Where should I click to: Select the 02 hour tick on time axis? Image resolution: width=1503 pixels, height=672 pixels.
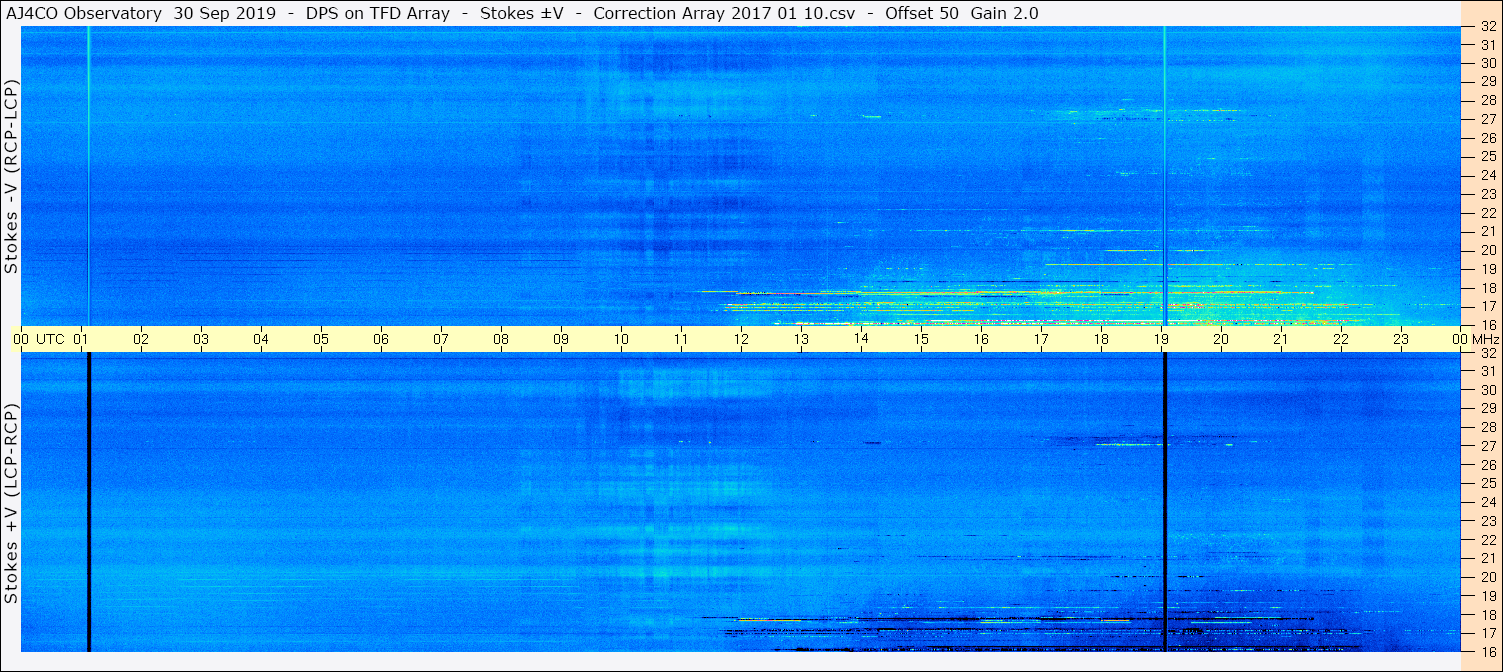click(x=142, y=340)
